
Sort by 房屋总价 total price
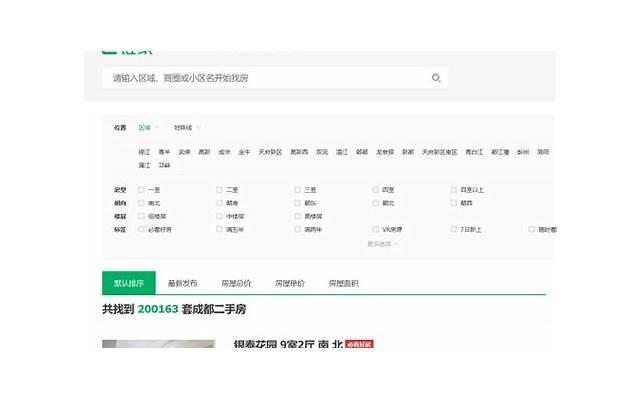[236, 283]
